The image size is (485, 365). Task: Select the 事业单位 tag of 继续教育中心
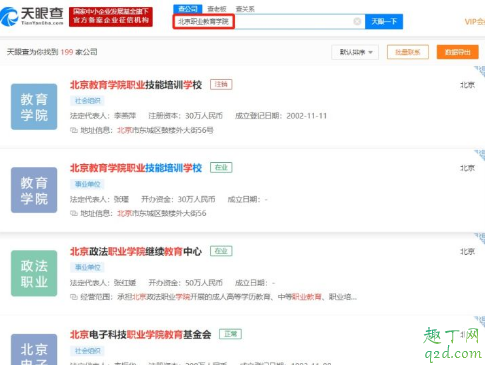(x=87, y=267)
